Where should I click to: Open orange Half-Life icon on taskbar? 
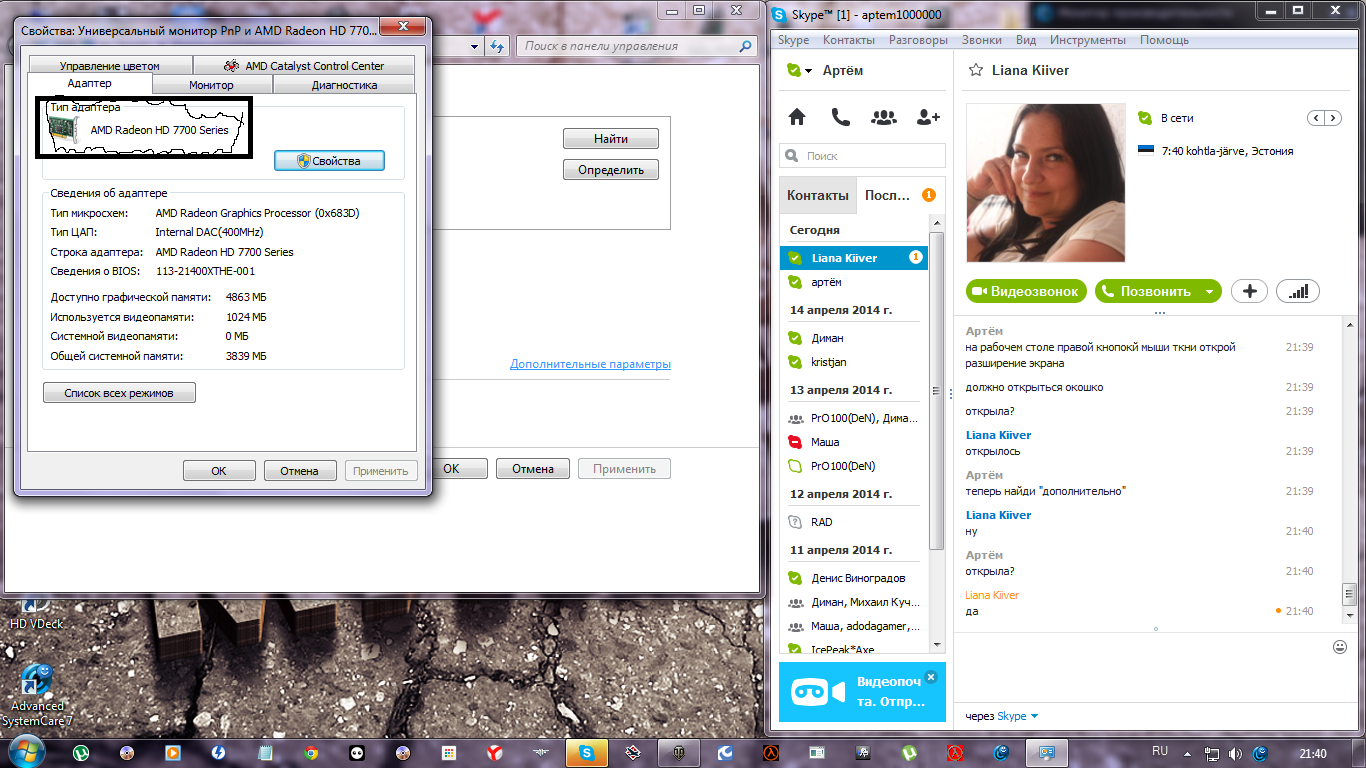point(771,753)
